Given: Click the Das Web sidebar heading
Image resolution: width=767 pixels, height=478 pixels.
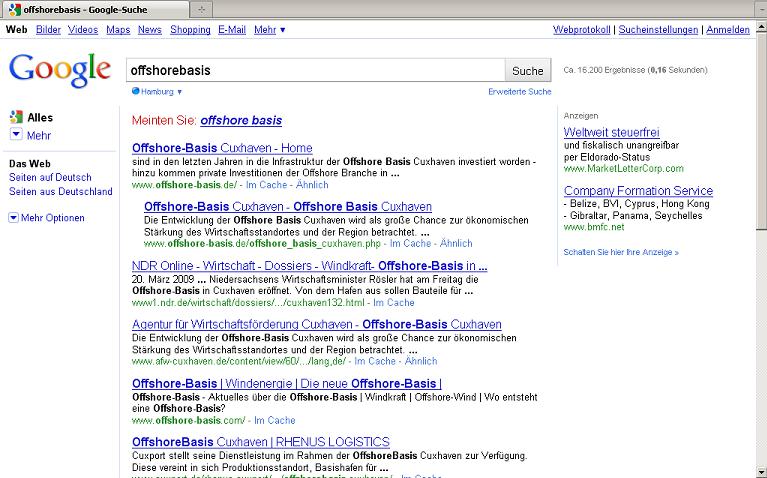Looking at the screenshot, I should tap(30, 164).
